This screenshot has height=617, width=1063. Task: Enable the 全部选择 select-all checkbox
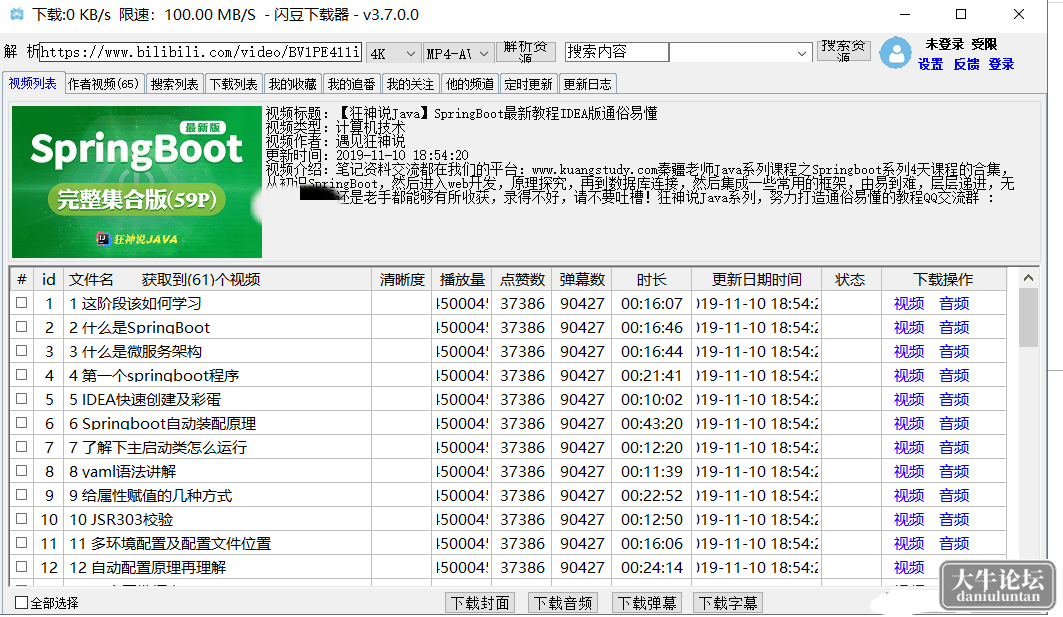pyautogui.click(x=22, y=602)
